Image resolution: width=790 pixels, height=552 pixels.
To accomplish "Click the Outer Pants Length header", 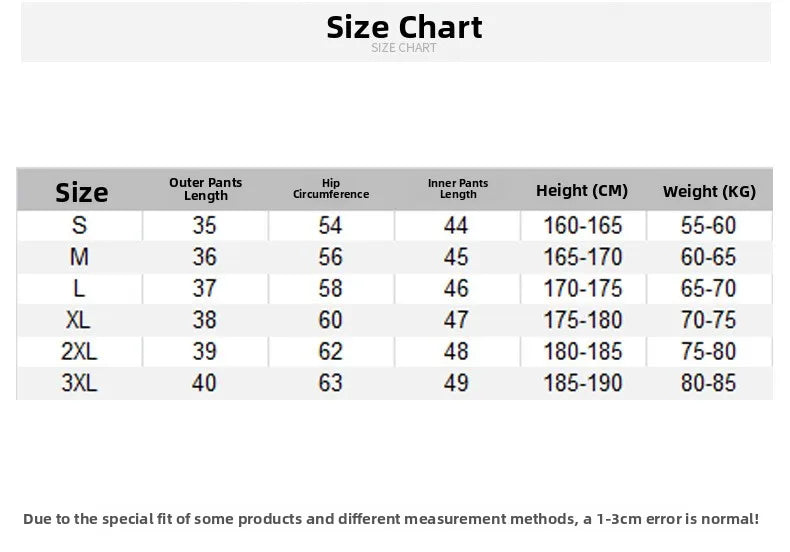I will click(x=206, y=189).
